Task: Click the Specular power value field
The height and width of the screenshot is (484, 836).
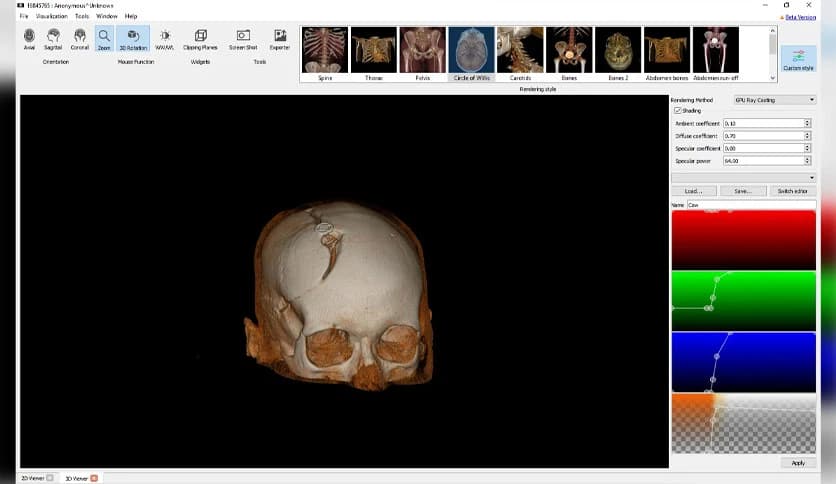Action: click(763, 160)
